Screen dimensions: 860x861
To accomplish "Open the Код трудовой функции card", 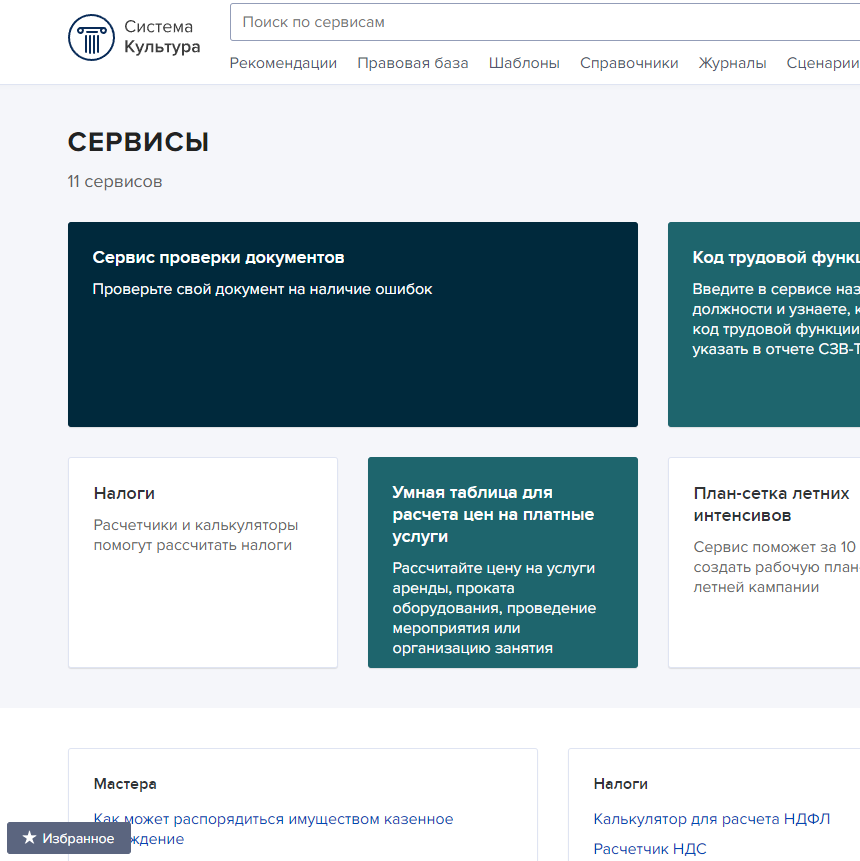I will [764, 325].
